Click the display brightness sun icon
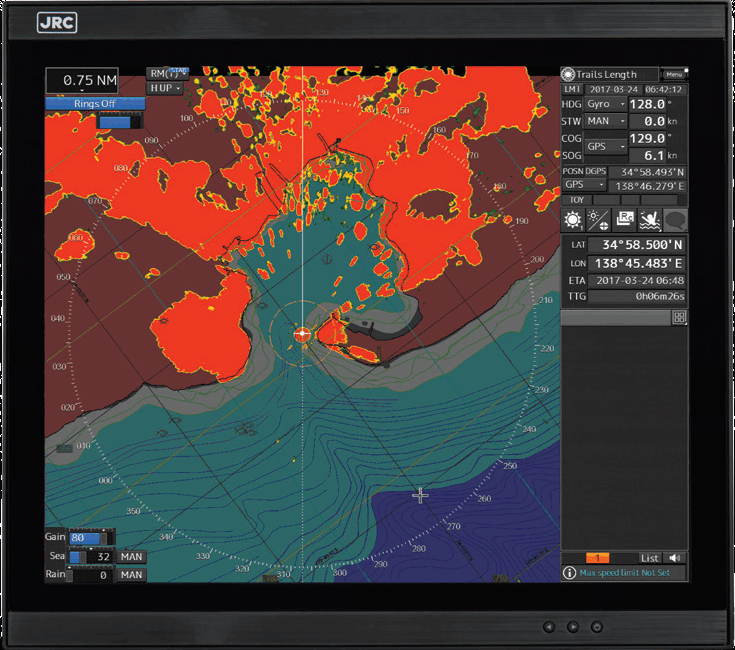Screen dimensions: 735x650 573,221
